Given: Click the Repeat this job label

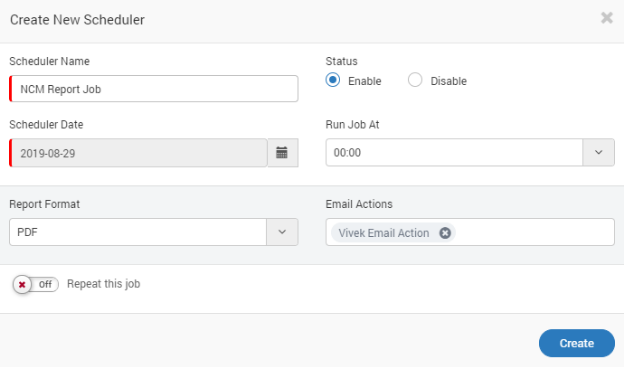Looking at the screenshot, I should click(x=103, y=284).
